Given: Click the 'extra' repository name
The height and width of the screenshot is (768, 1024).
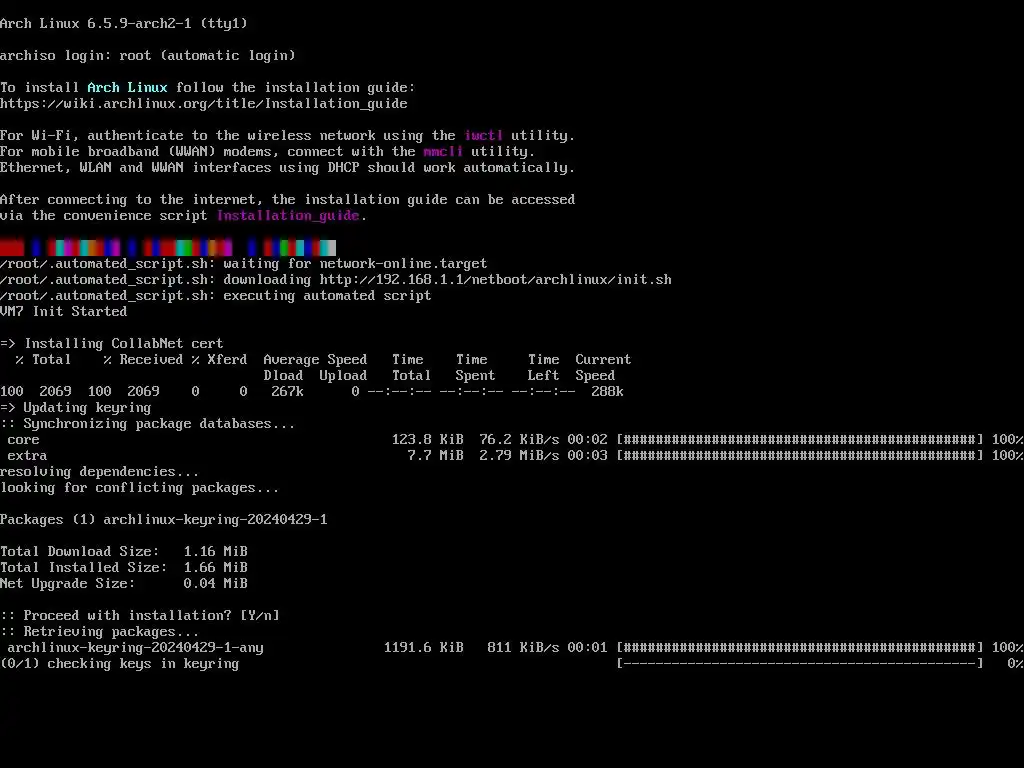Looking at the screenshot, I should (x=27, y=455).
